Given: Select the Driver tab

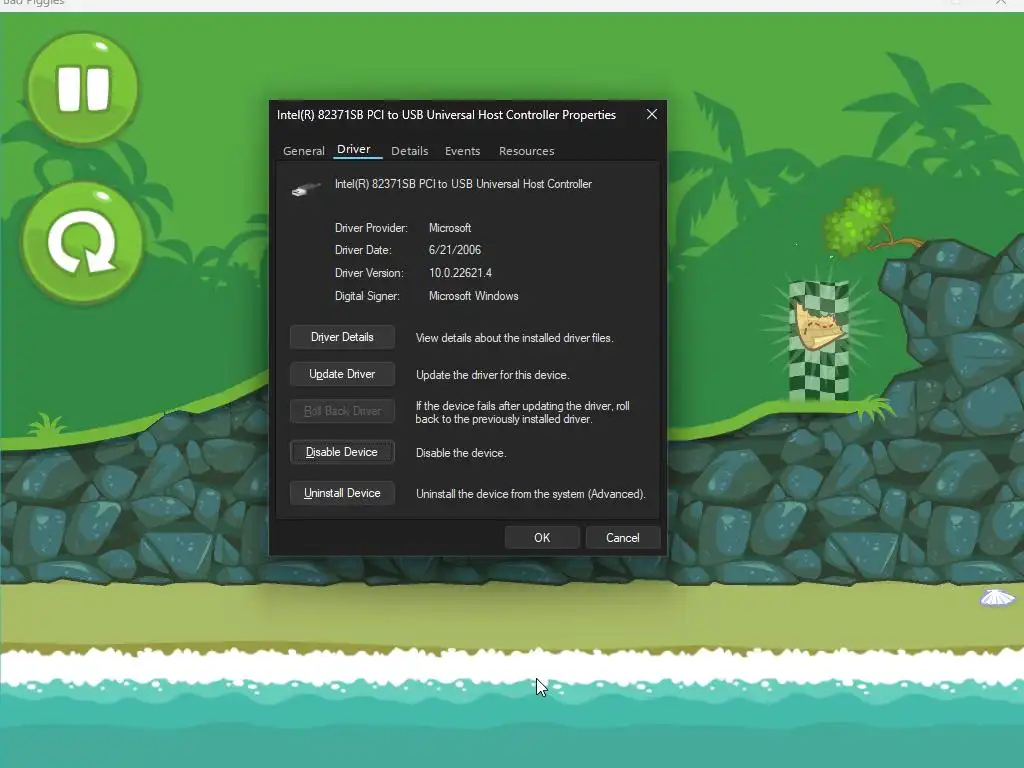Looking at the screenshot, I should 353,150.
